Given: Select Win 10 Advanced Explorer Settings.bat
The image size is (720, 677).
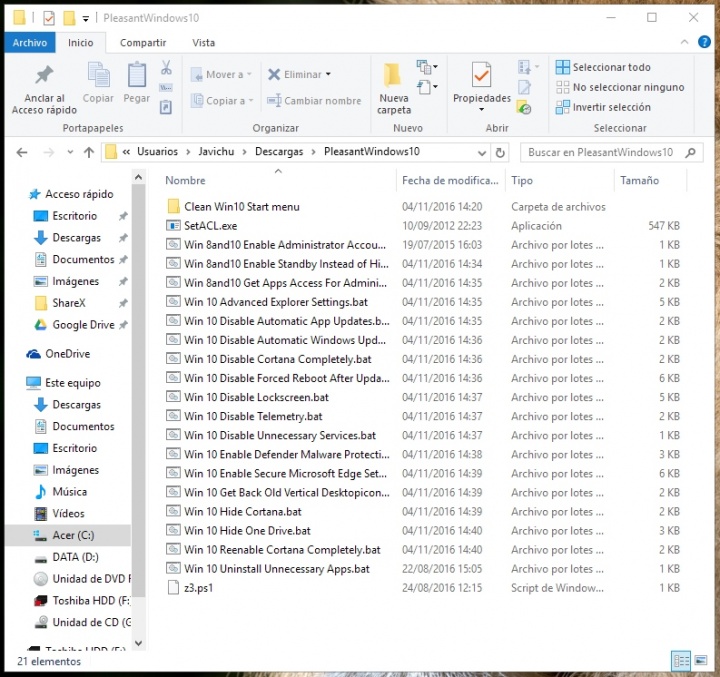Looking at the screenshot, I should [x=267, y=302].
